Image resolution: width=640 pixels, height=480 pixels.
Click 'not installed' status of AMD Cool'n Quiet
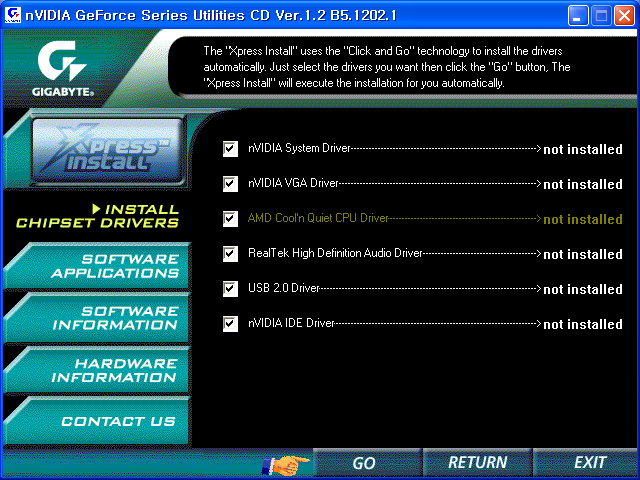coord(583,219)
